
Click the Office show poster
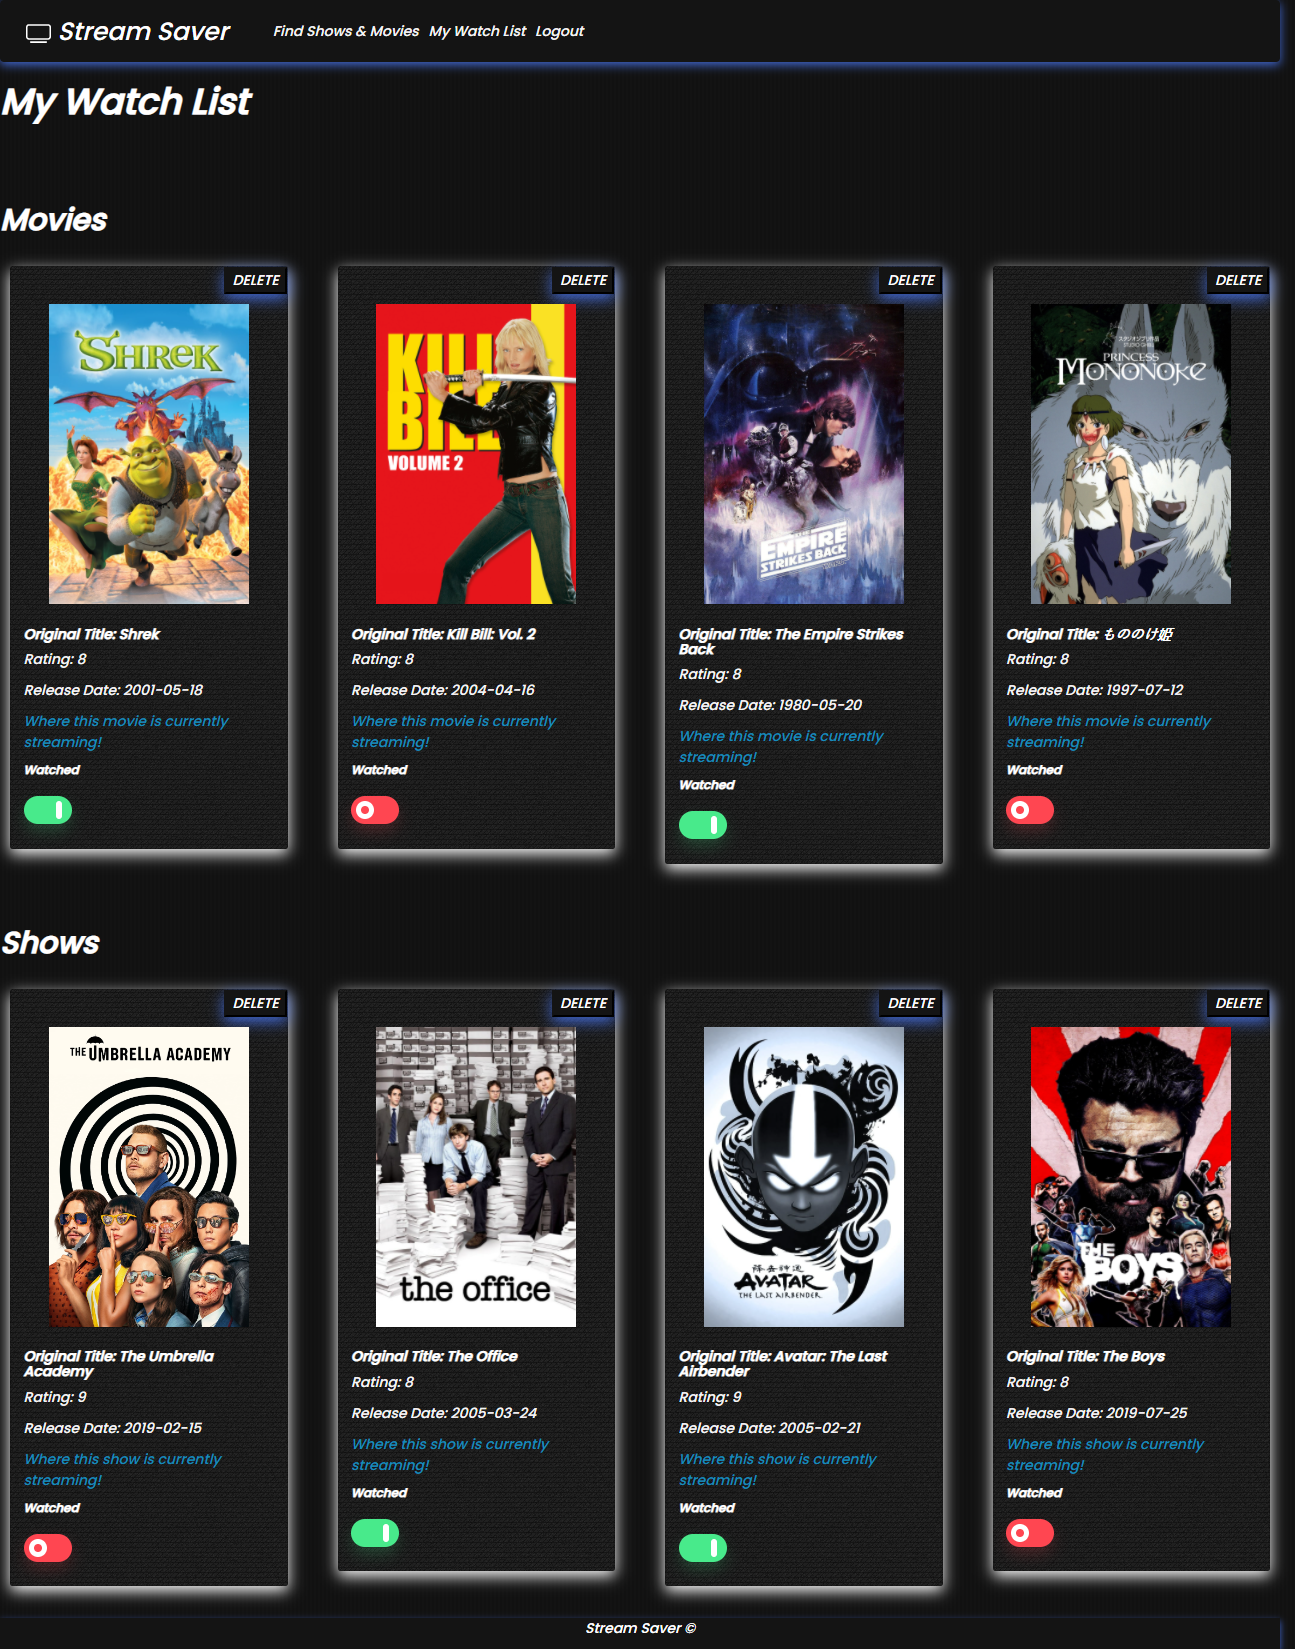tap(476, 1177)
